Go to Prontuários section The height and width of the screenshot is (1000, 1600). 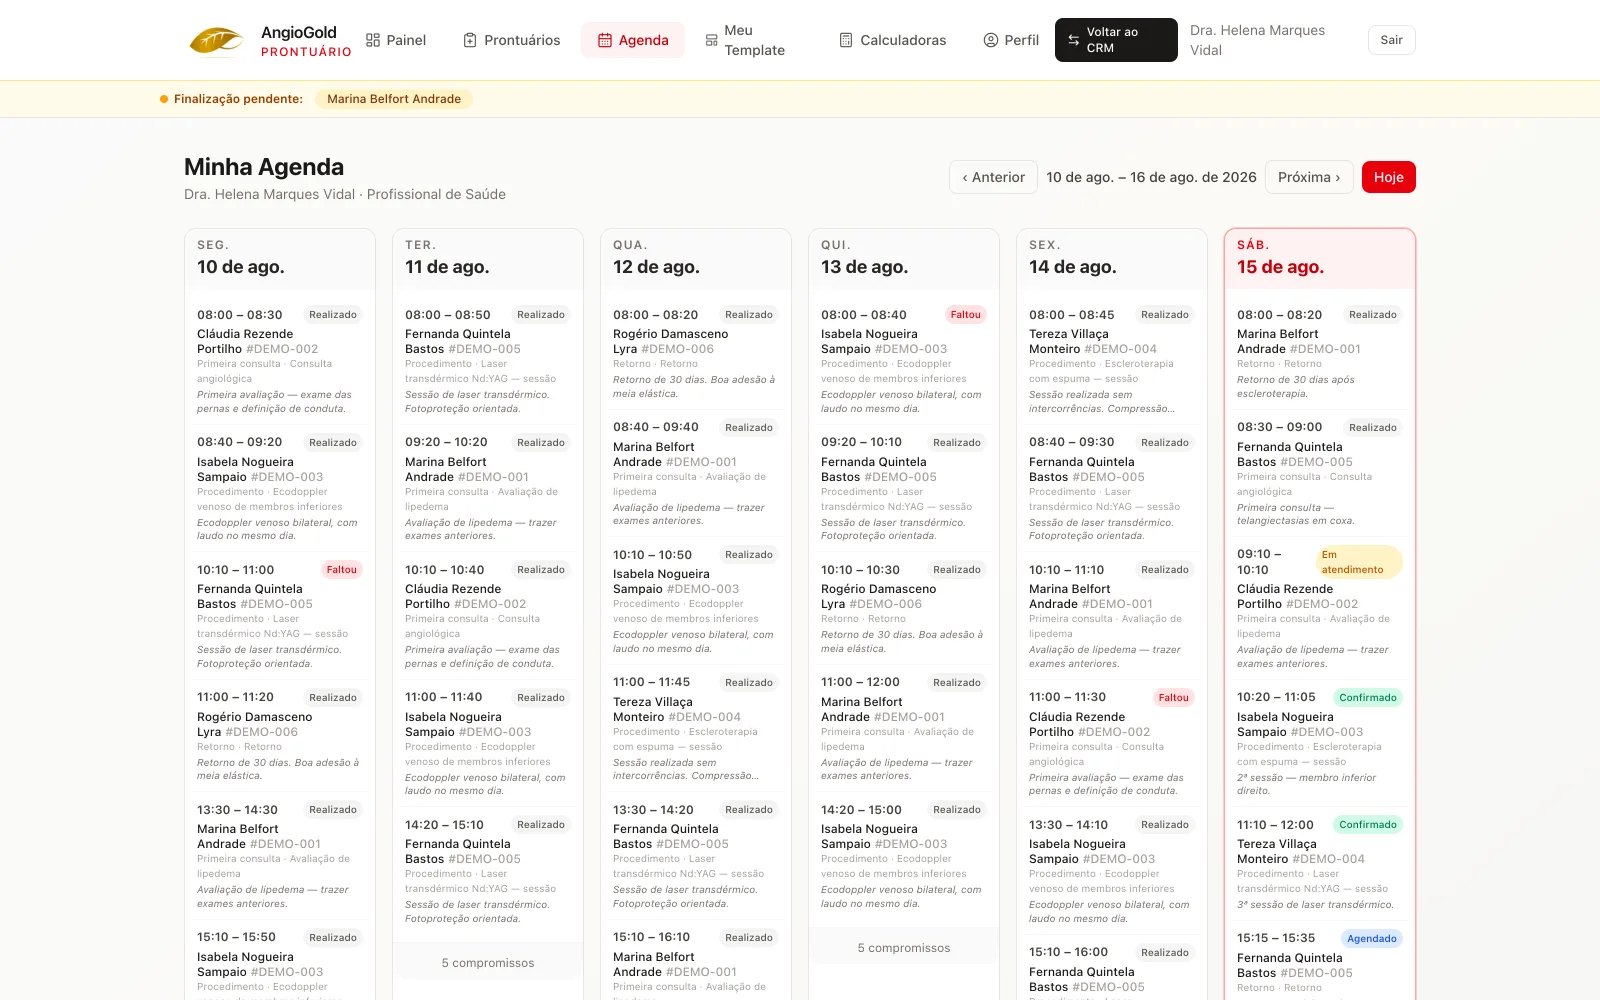click(512, 40)
